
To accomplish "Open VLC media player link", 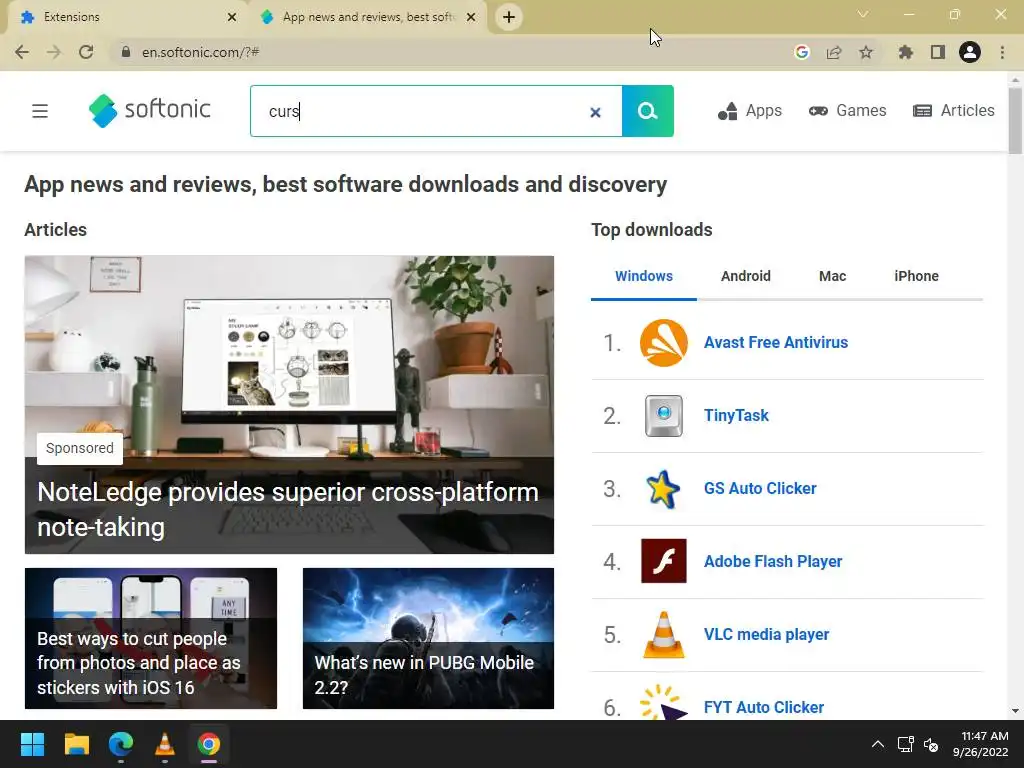I will (767, 635).
